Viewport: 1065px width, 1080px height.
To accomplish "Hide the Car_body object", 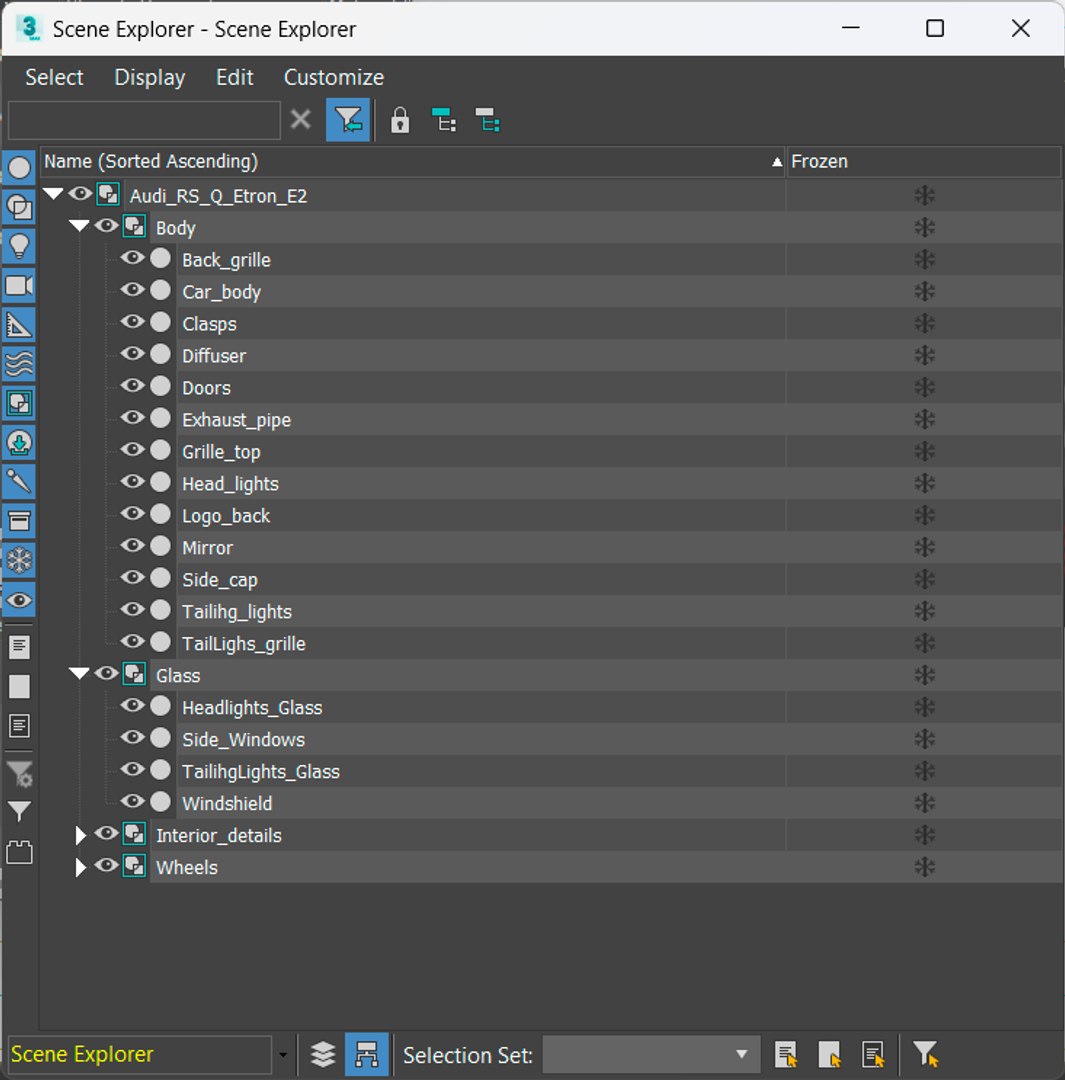I will point(132,290).
